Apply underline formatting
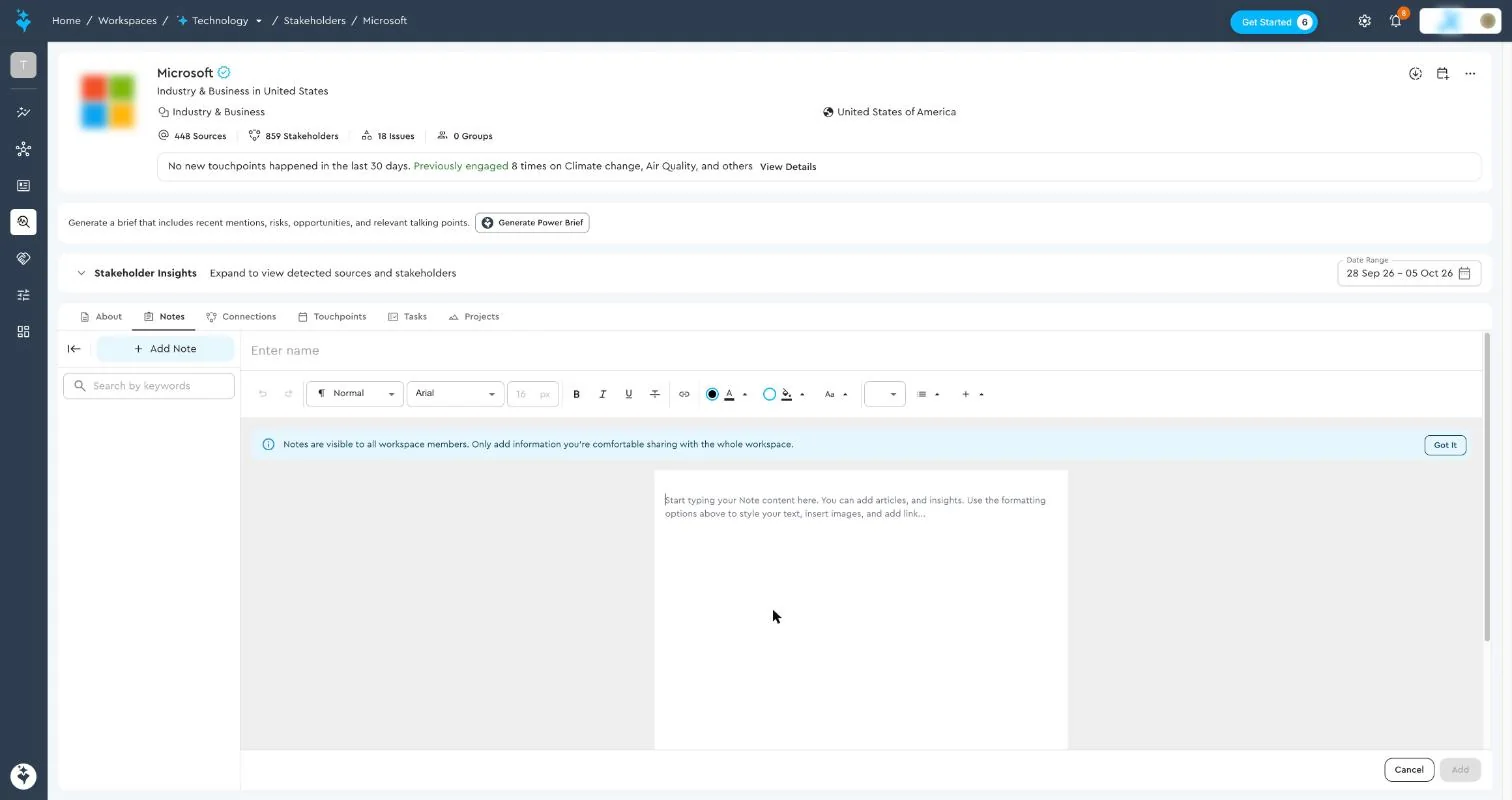Image resolution: width=1512 pixels, height=800 pixels. pyautogui.click(x=628, y=394)
